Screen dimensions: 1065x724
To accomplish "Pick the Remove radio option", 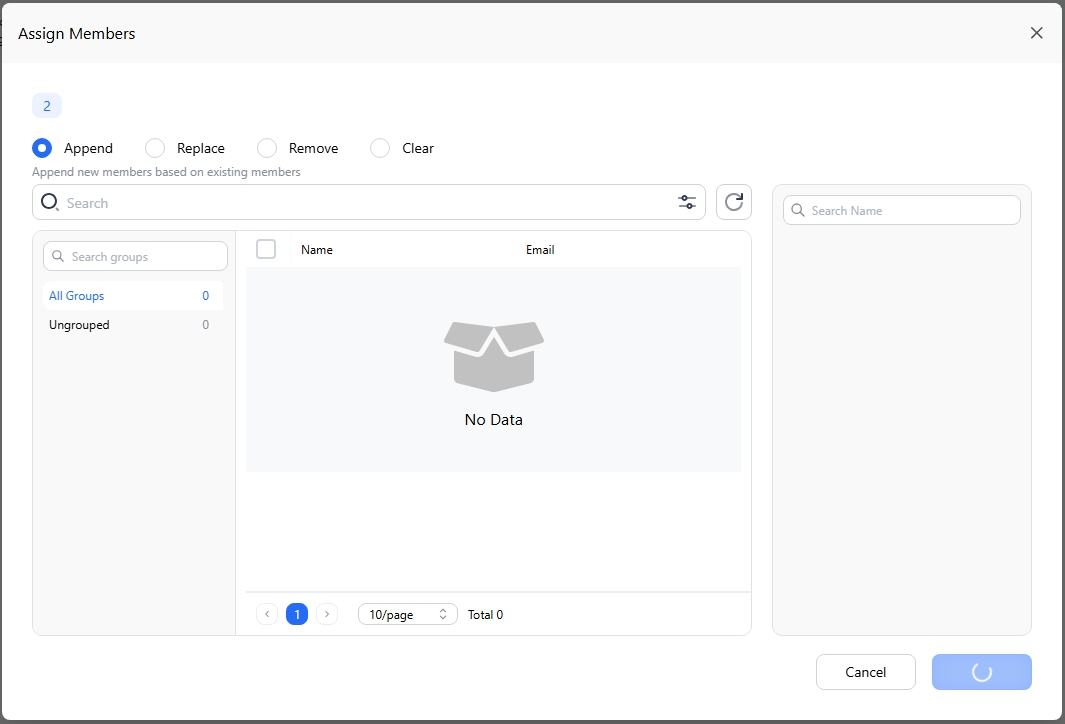I will pyautogui.click(x=267, y=148).
